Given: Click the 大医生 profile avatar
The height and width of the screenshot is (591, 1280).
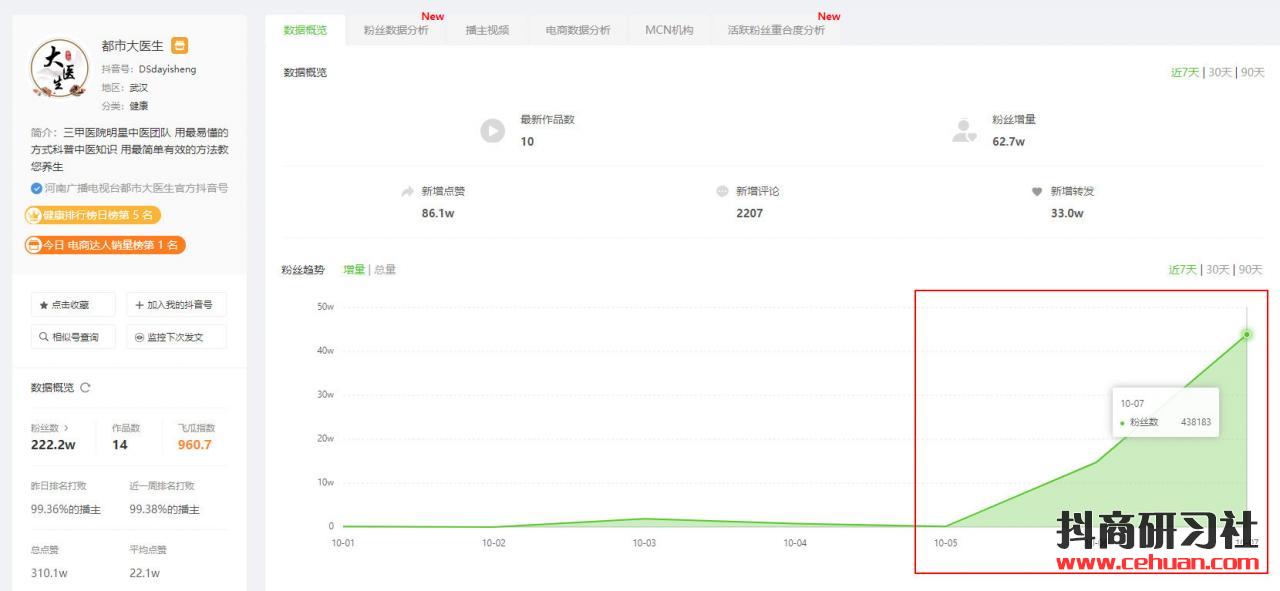Looking at the screenshot, I should 60,68.
